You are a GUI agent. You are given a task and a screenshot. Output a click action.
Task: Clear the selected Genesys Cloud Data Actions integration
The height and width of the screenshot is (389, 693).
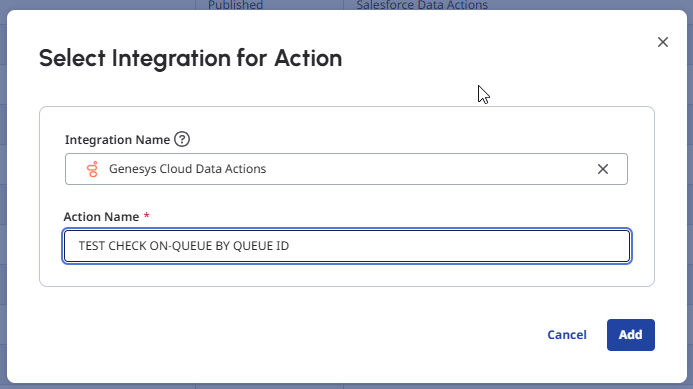click(x=603, y=169)
